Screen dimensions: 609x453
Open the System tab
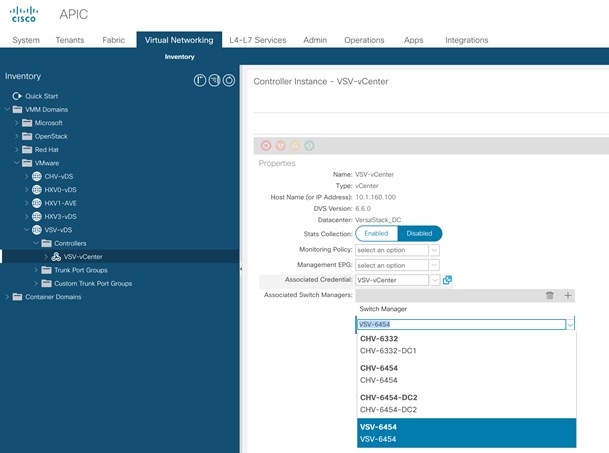(x=26, y=40)
